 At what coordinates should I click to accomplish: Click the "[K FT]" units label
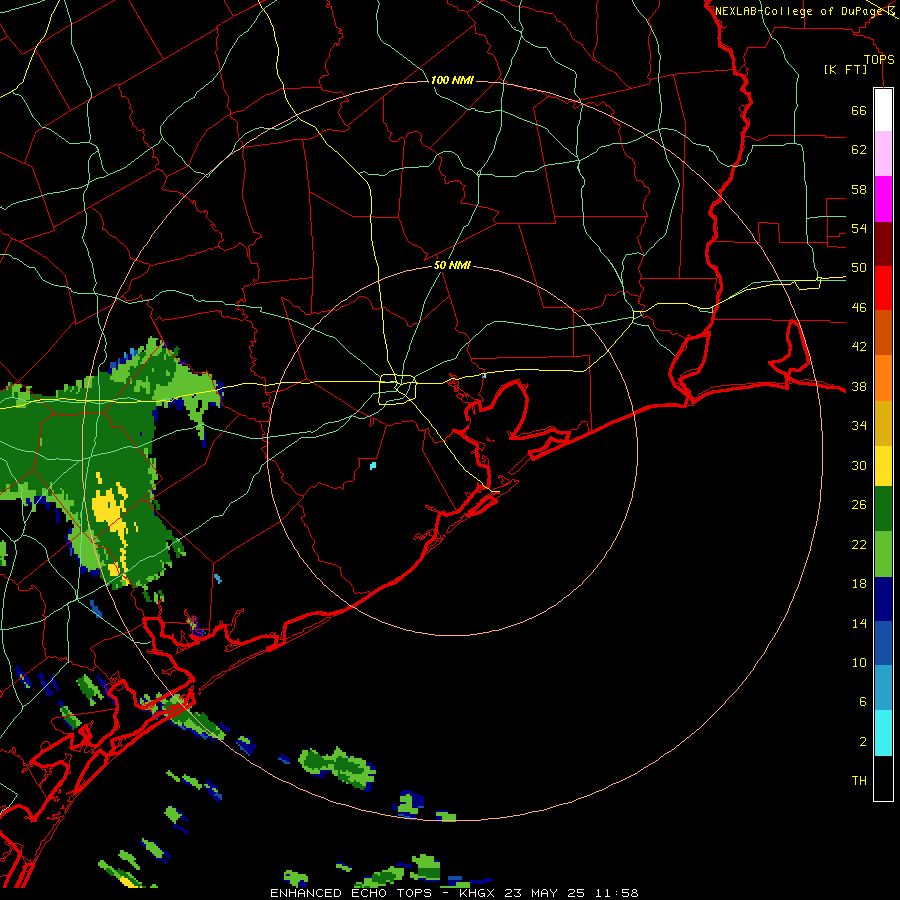pos(845,69)
